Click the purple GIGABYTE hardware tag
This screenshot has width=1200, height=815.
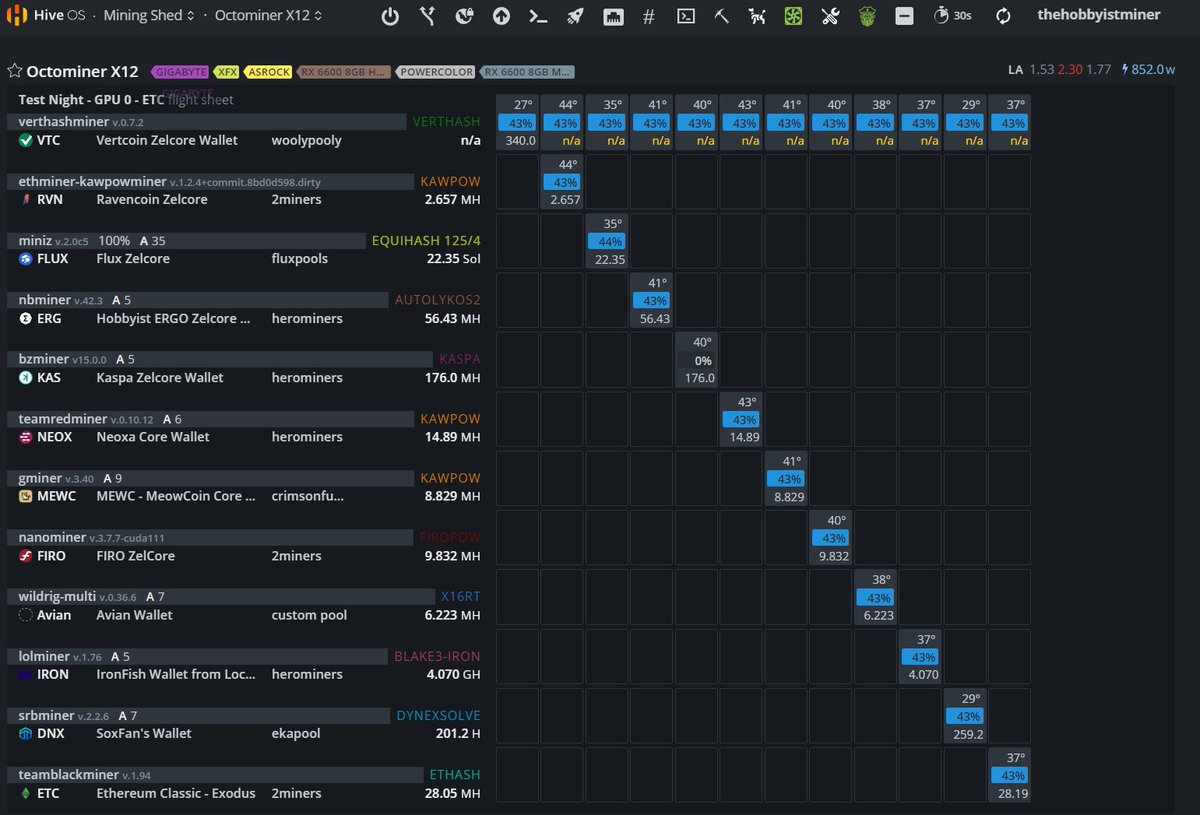tap(180, 71)
